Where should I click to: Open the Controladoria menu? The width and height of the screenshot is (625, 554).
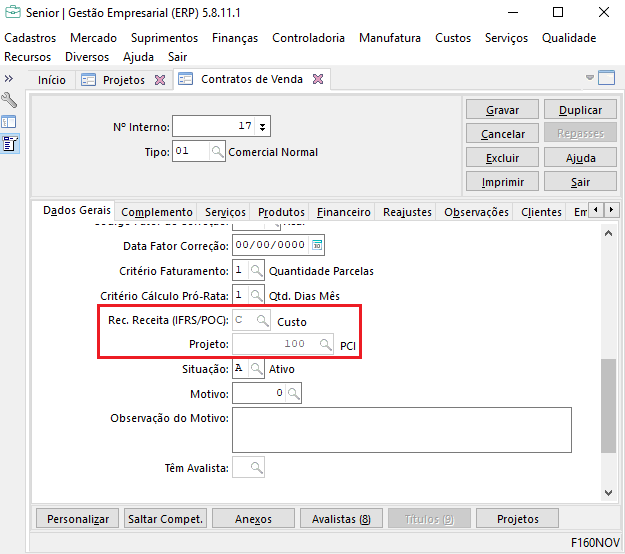point(308,38)
